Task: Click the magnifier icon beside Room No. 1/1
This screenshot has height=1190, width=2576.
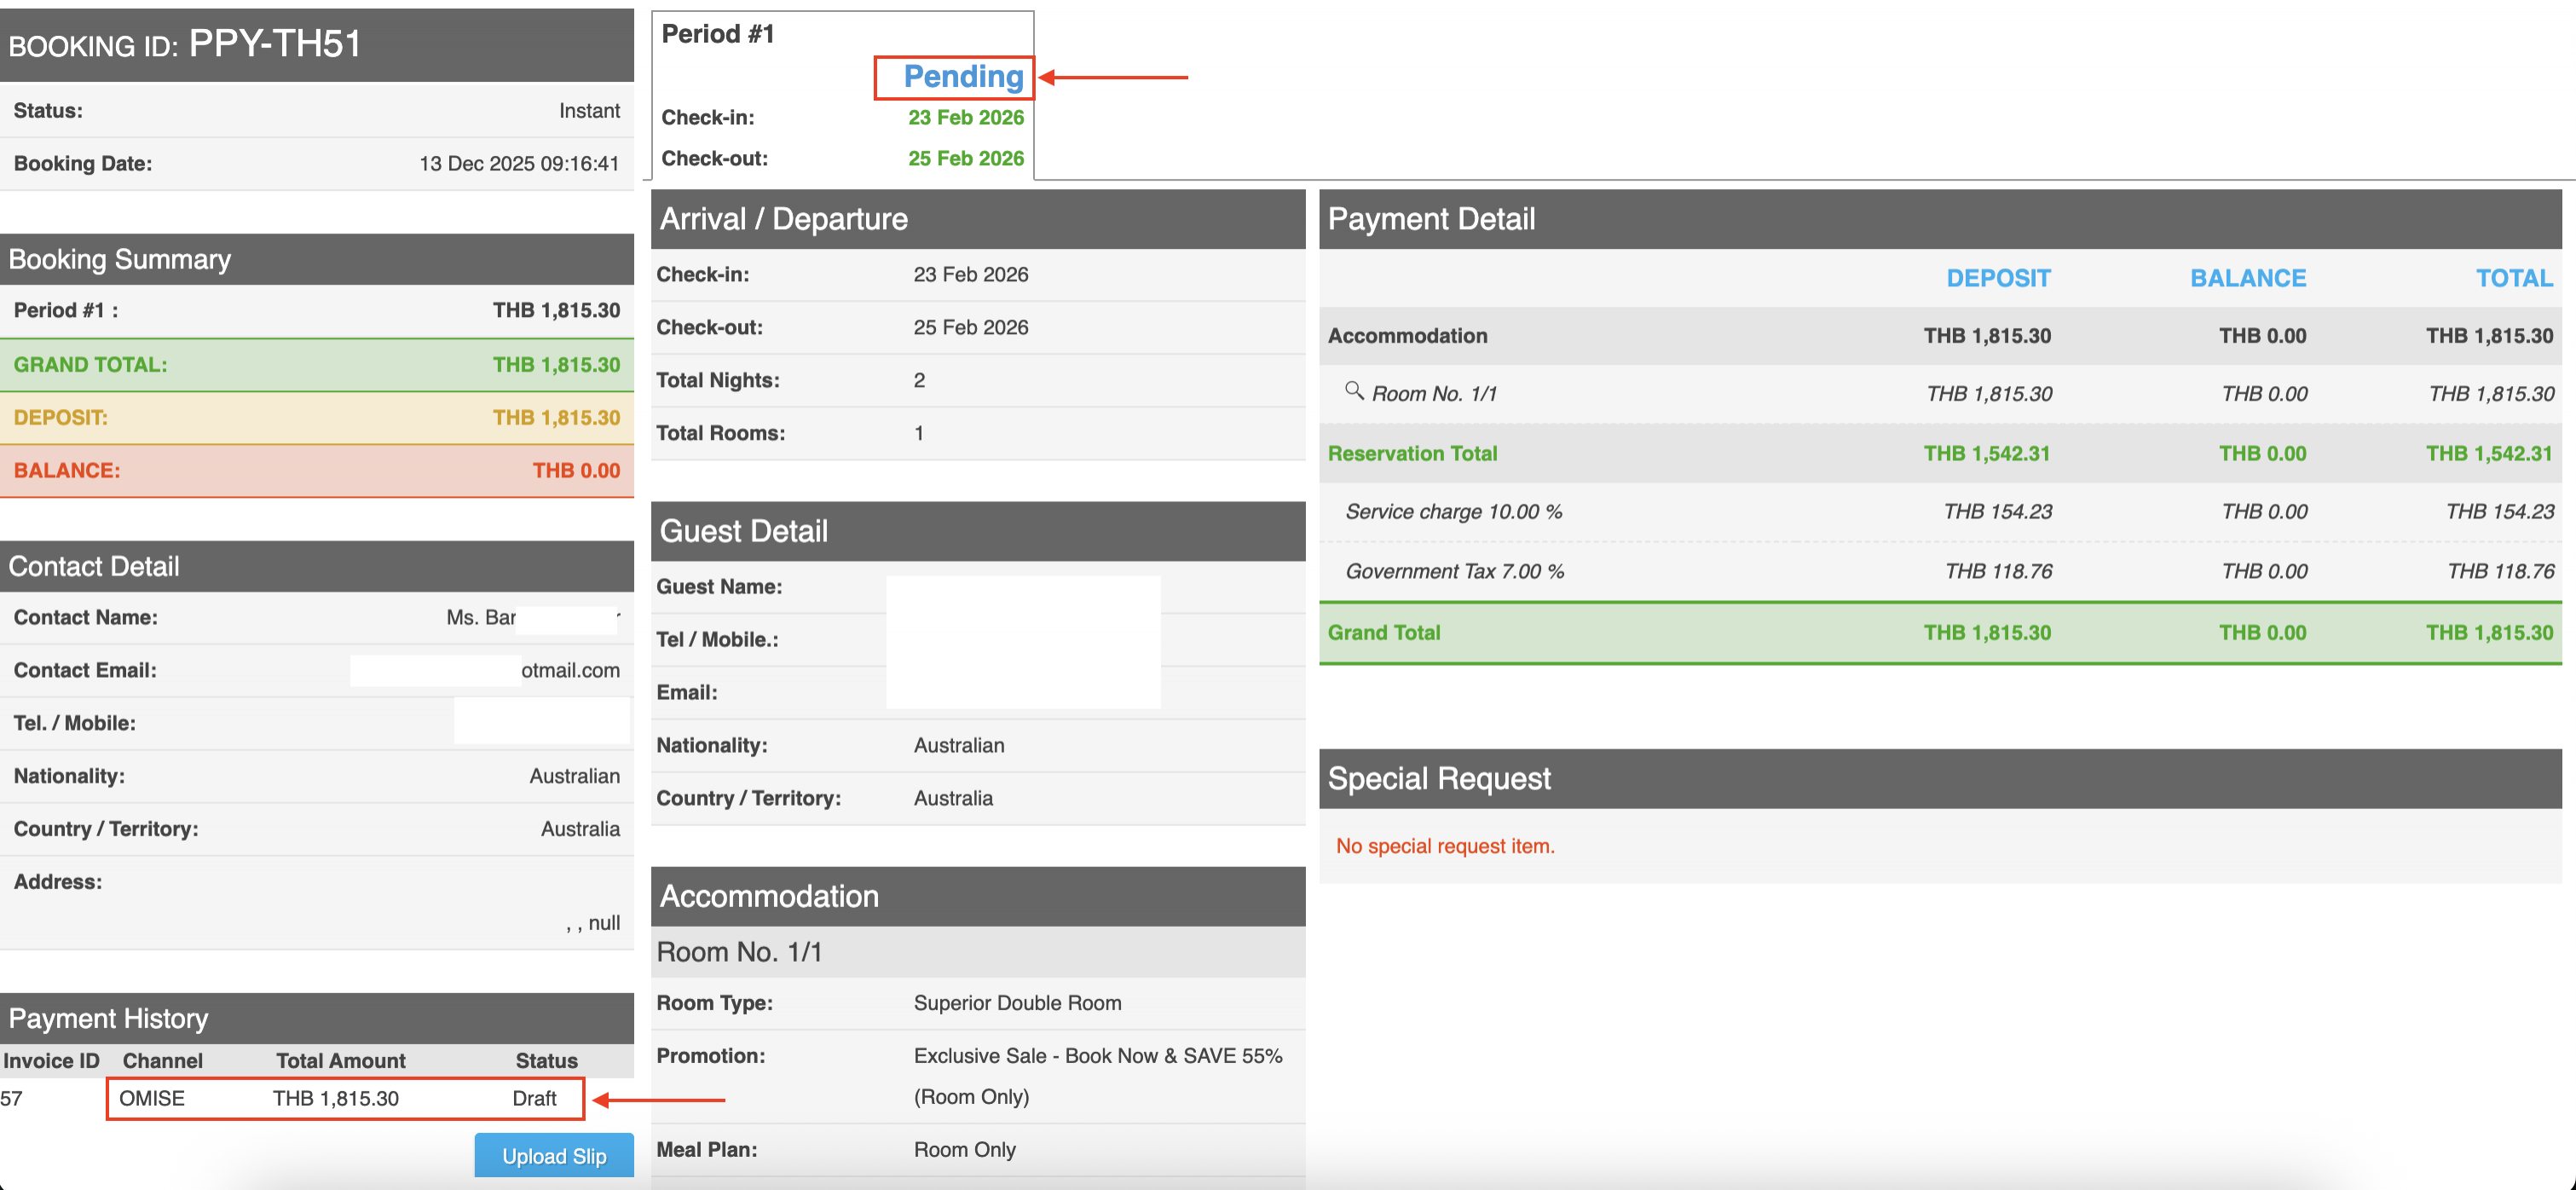Action: (1353, 391)
